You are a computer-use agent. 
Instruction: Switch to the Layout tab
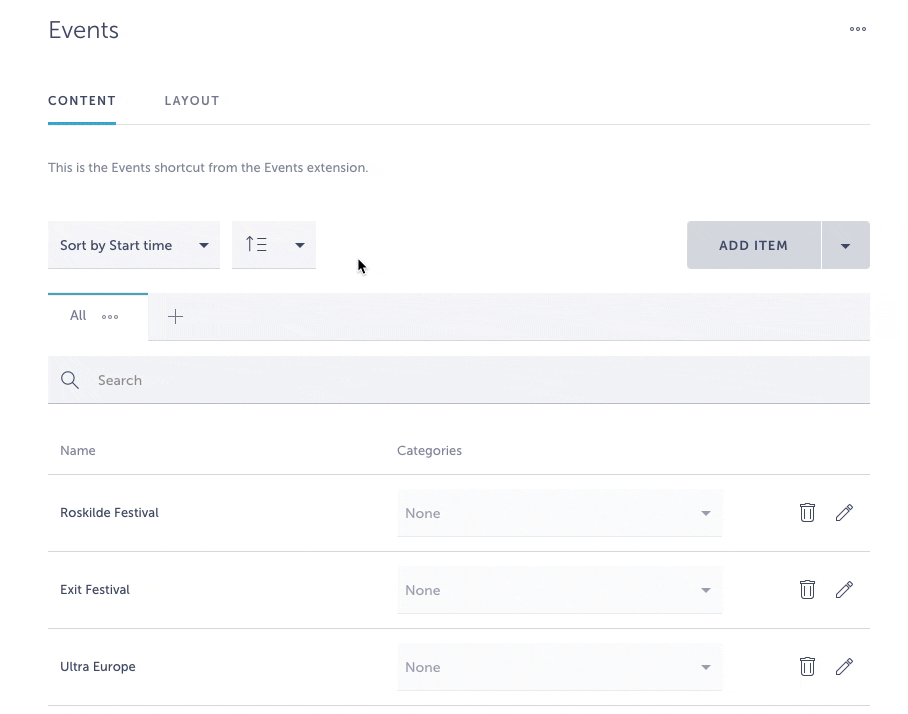192,101
